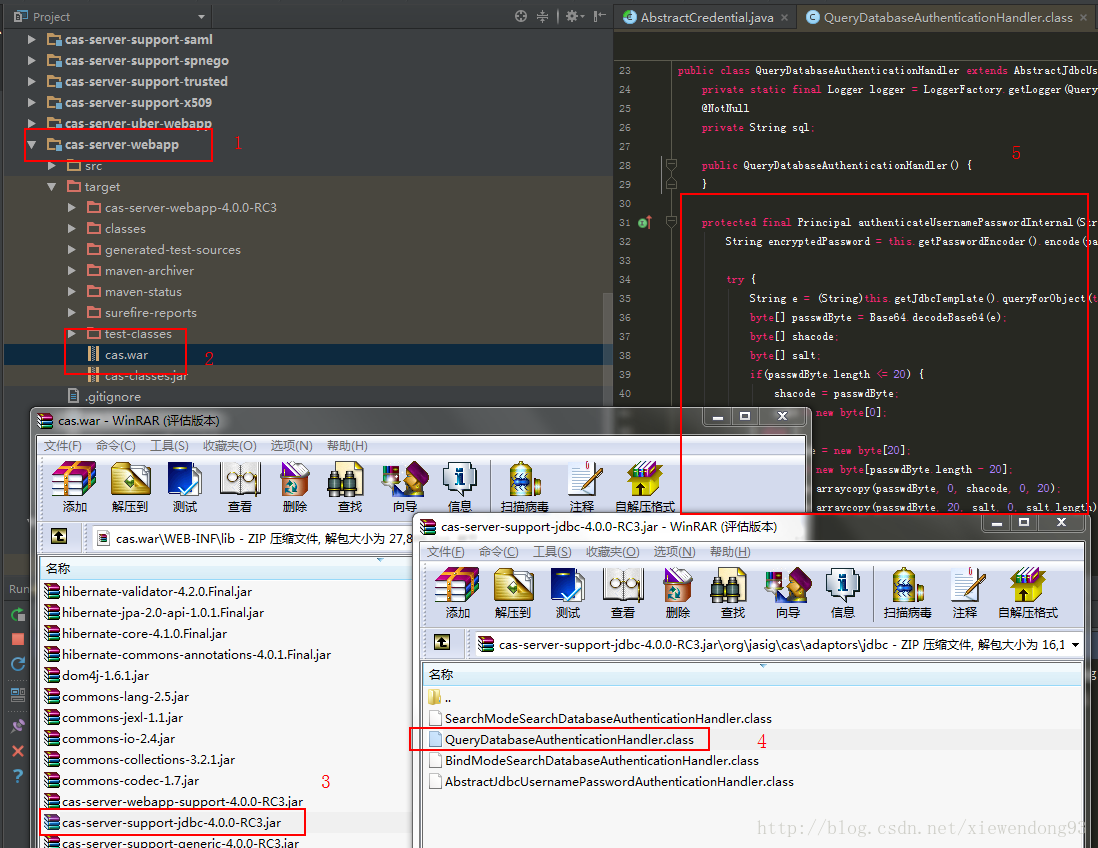Collapse cas-server-webapp tree node

point(32,145)
